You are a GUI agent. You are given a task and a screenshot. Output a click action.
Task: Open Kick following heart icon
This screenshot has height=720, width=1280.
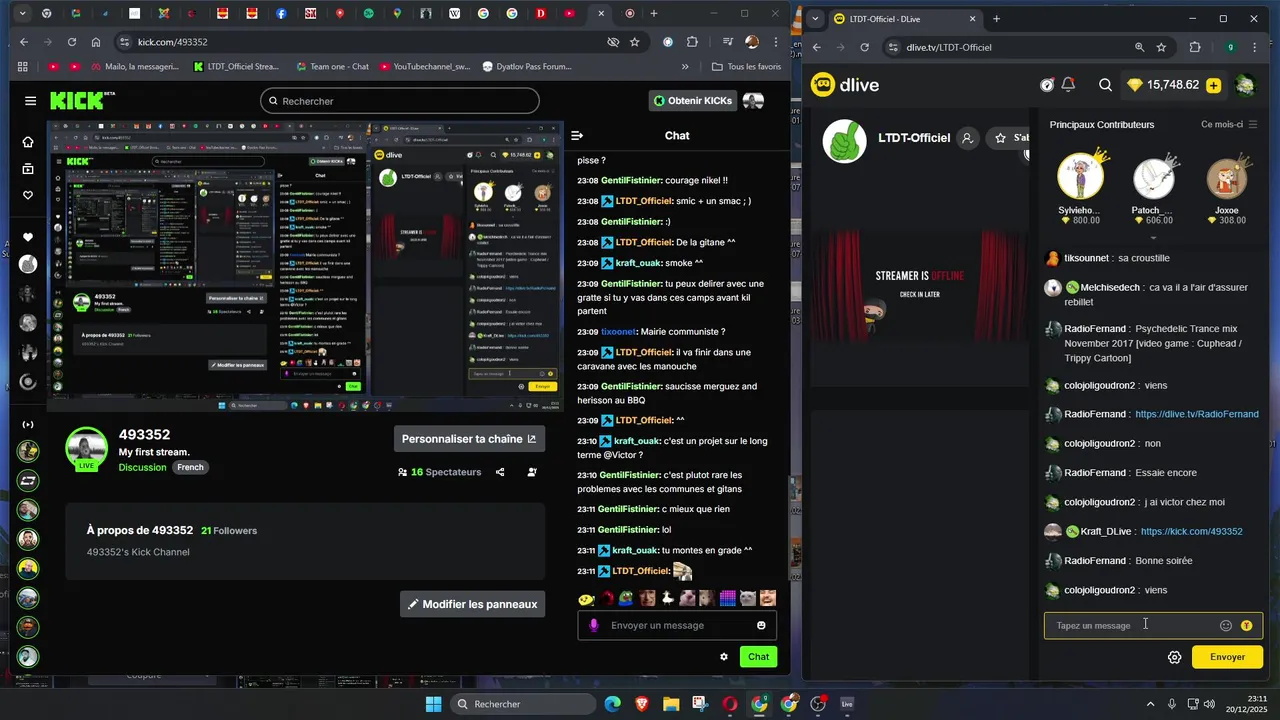(x=28, y=195)
